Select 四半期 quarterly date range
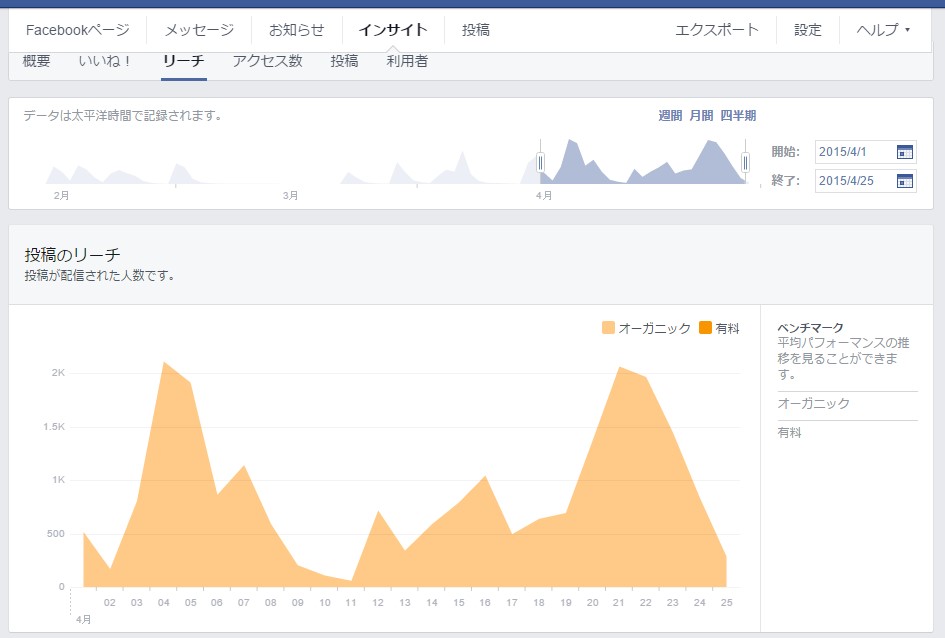Image resolution: width=945 pixels, height=638 pixels. tap(736, 115)
